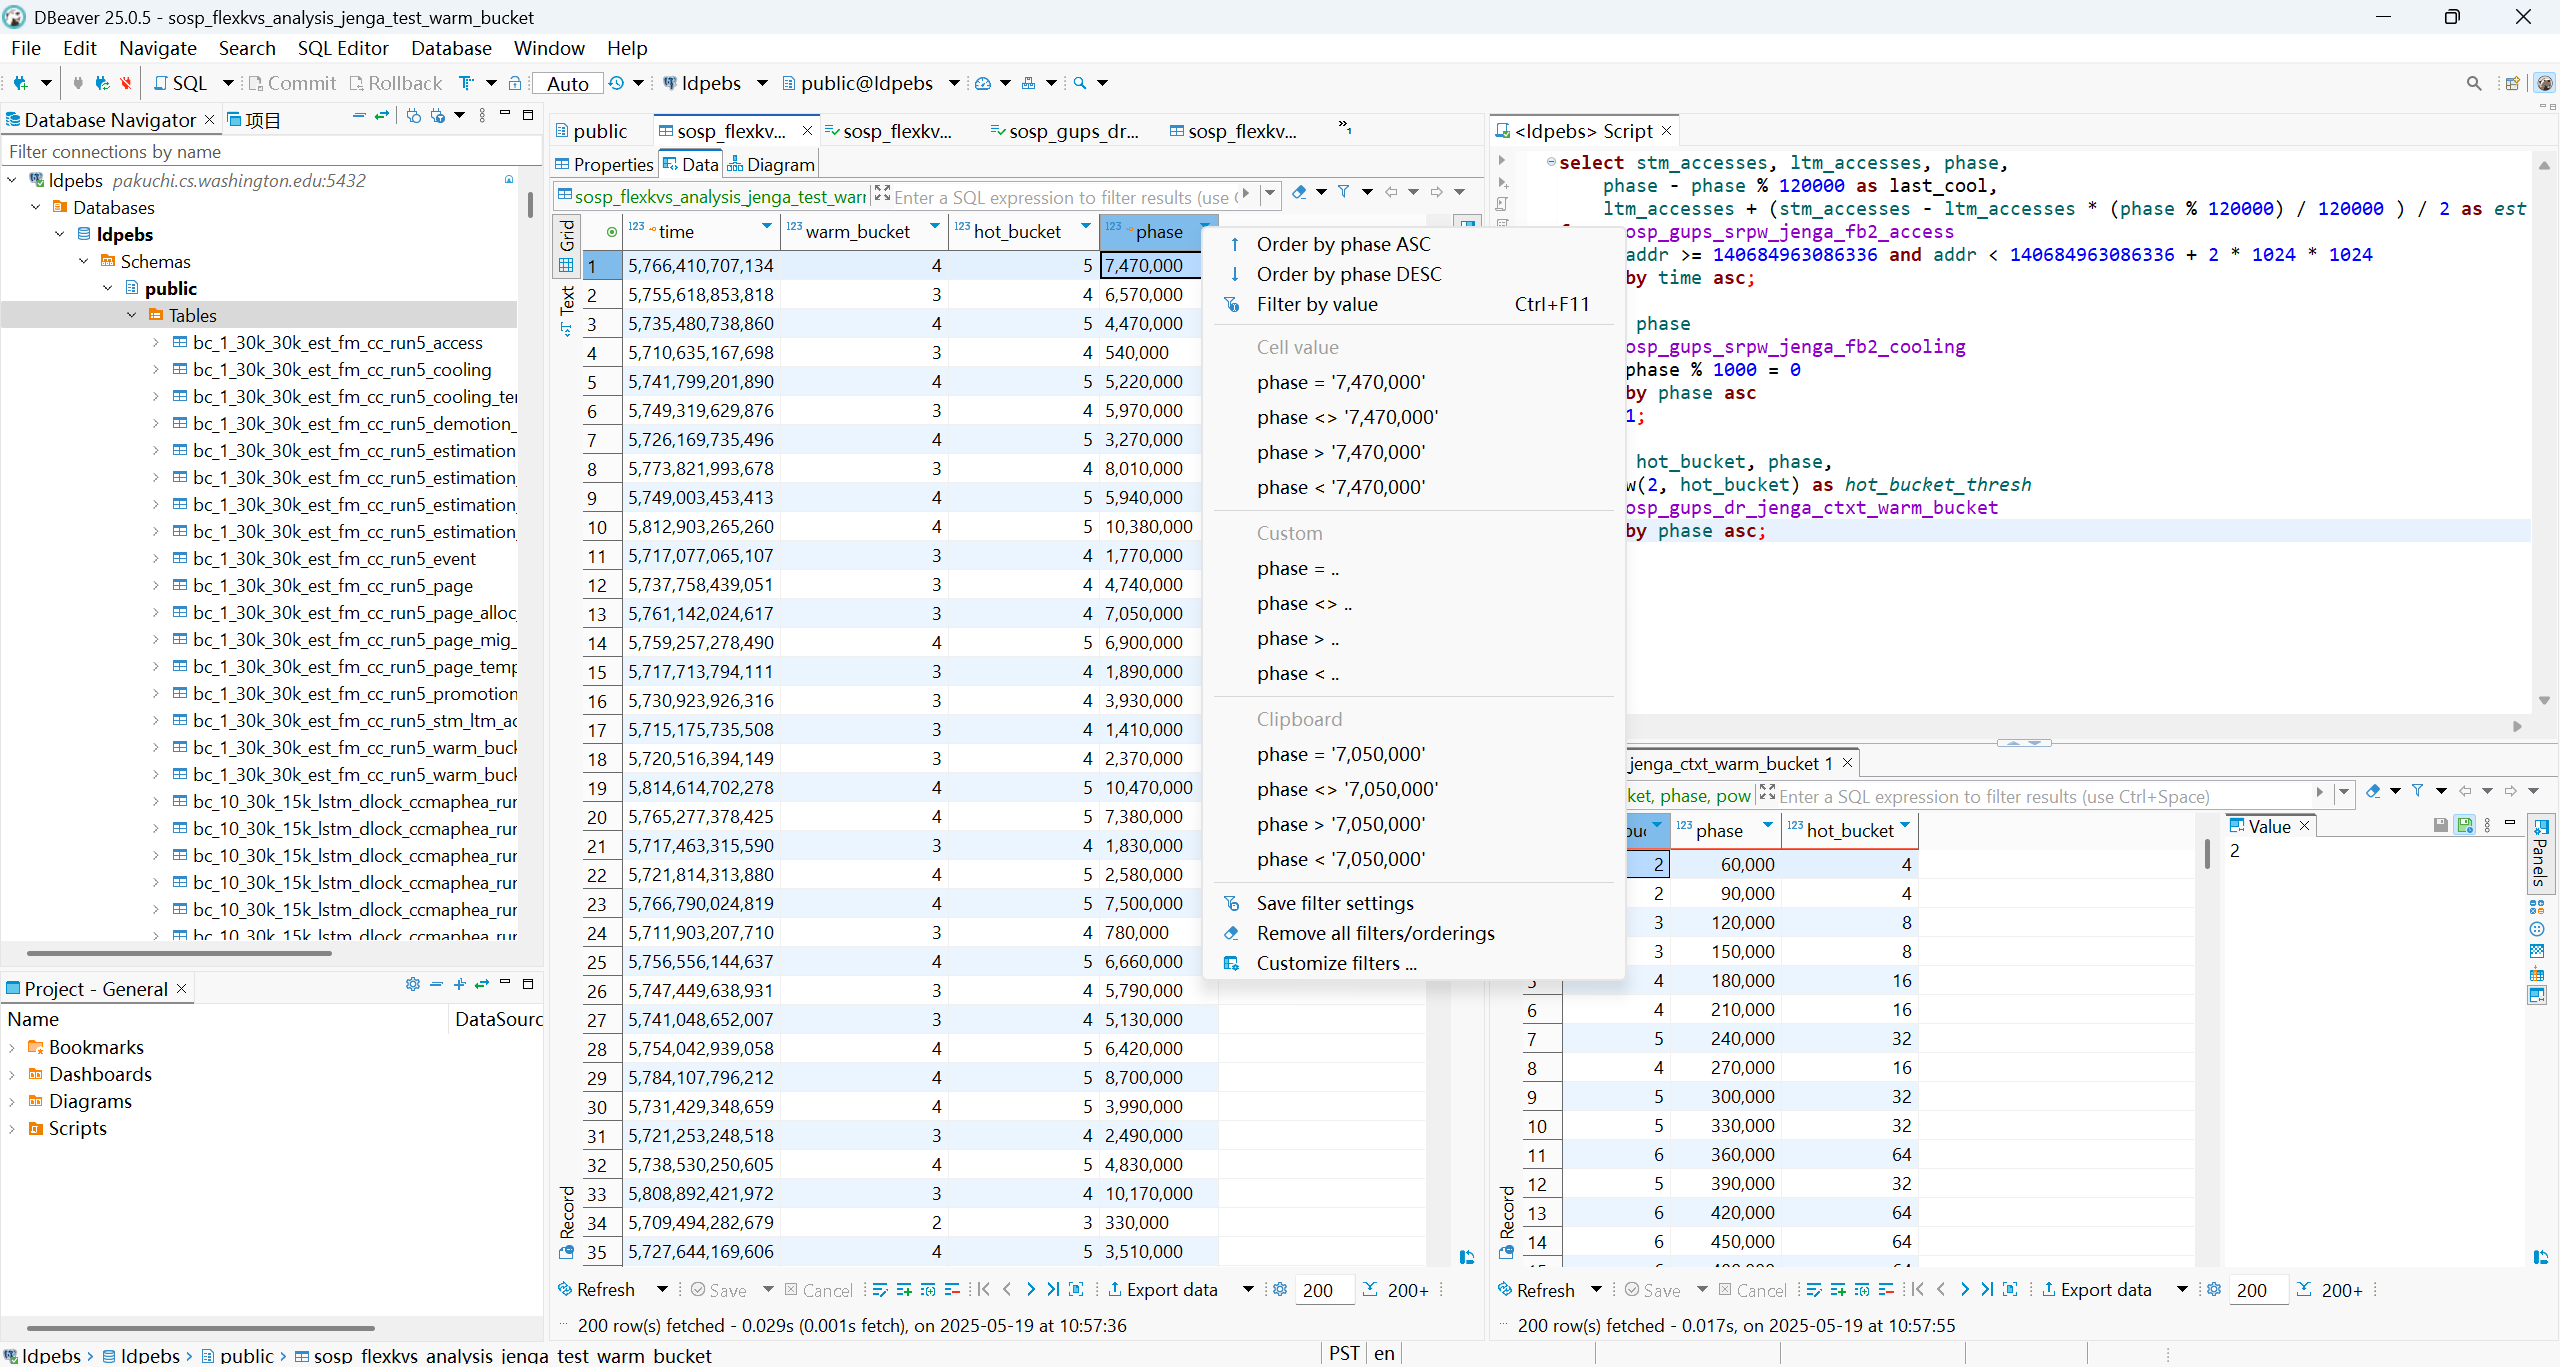Toggle the Panels side button on right

pos(2539,852)
